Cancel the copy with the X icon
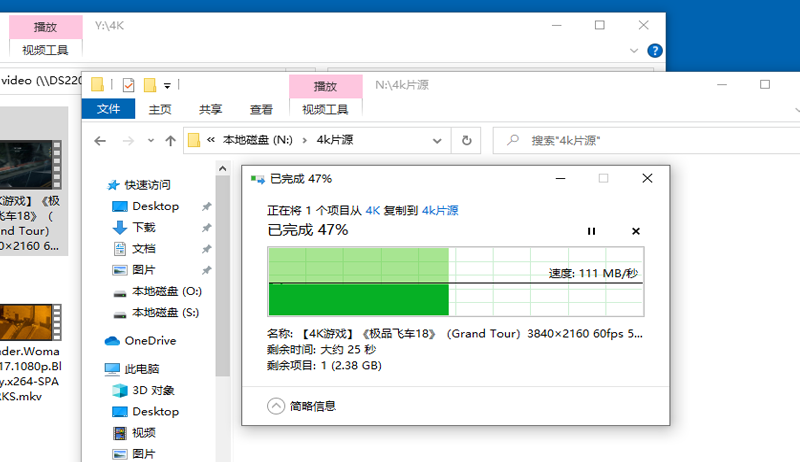This screenshot has width=800, height=462. tap(636, 231)
